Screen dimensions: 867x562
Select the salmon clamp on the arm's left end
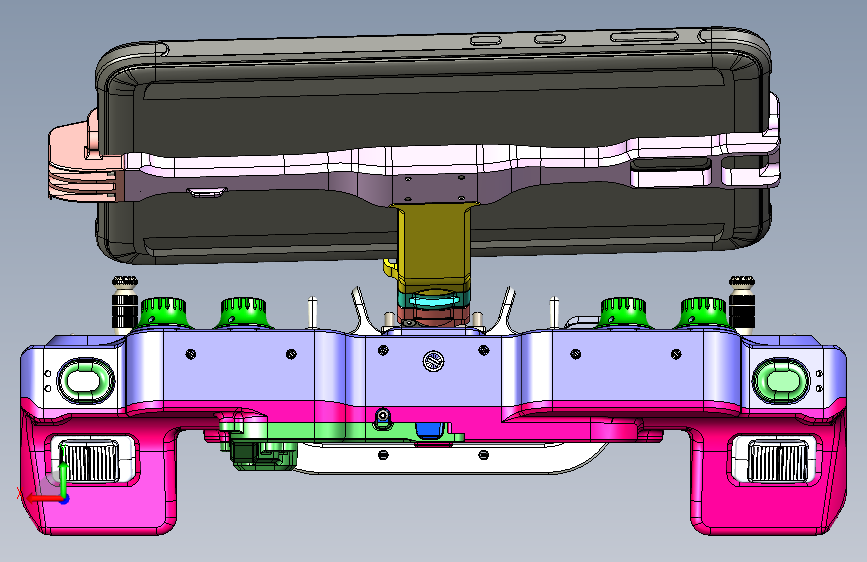point(83,160)
